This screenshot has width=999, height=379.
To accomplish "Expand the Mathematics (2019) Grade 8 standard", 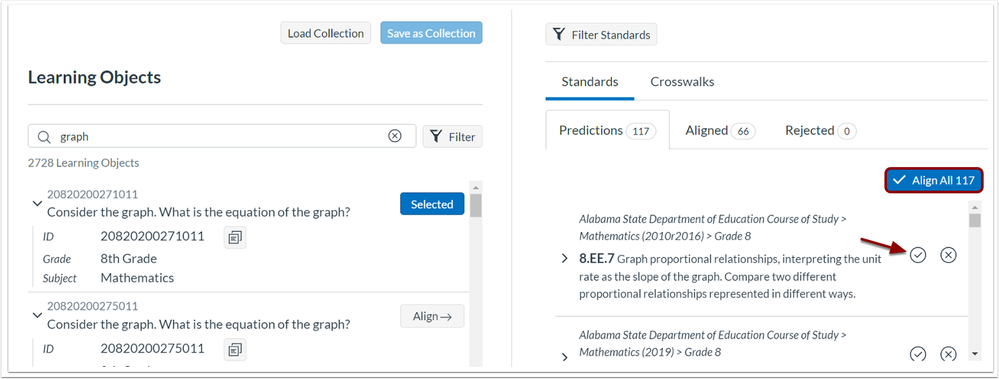I will click(x=564, y=357).
